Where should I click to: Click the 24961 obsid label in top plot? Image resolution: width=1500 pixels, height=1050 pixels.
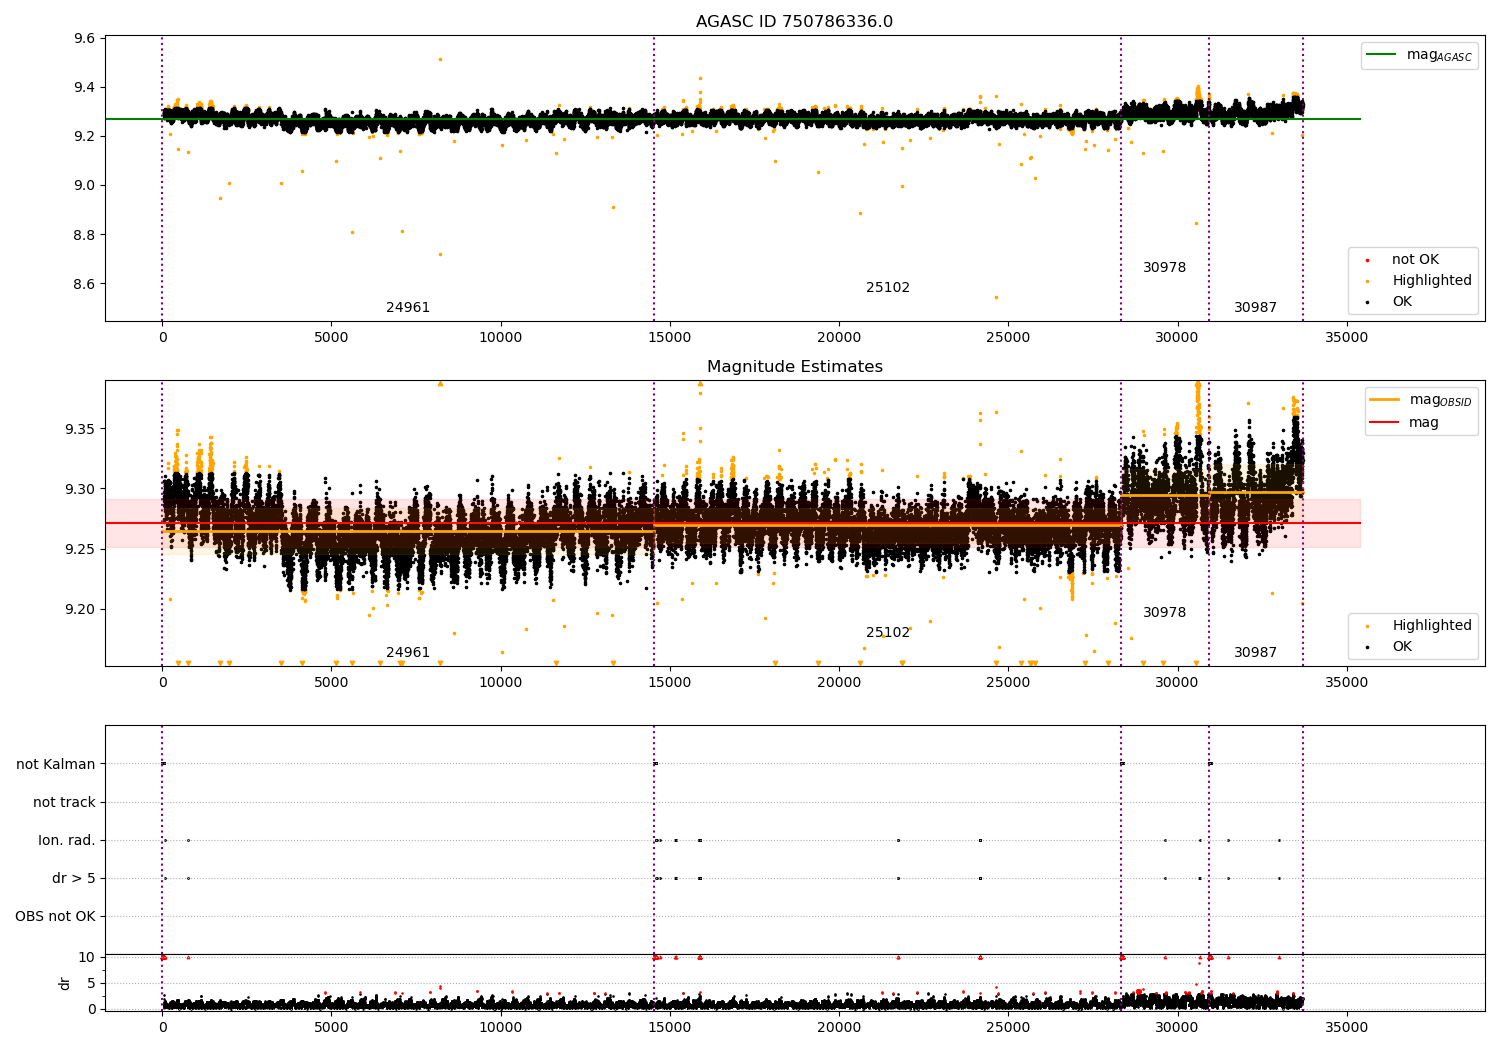[408, 308]
